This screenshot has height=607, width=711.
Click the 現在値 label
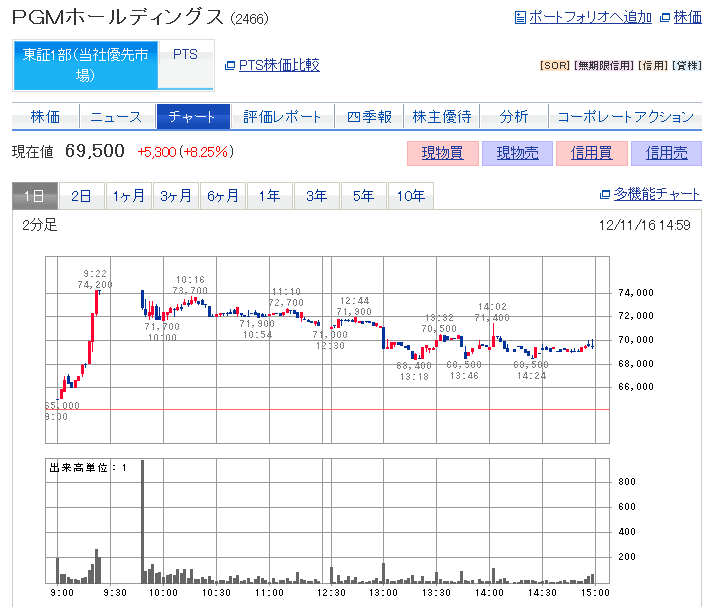[33, 152]
